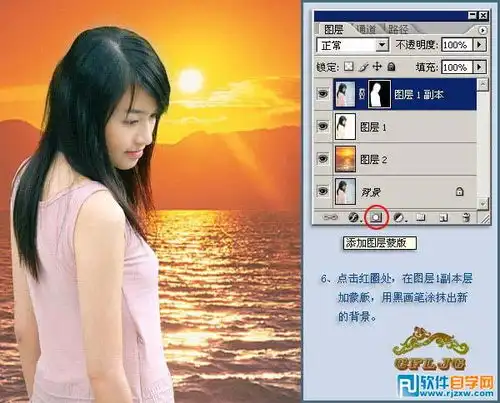Hide the 背景 layer eye
The height and width of the screenshot is (403, 500).
pyautogui.click(x=323, y=191)
